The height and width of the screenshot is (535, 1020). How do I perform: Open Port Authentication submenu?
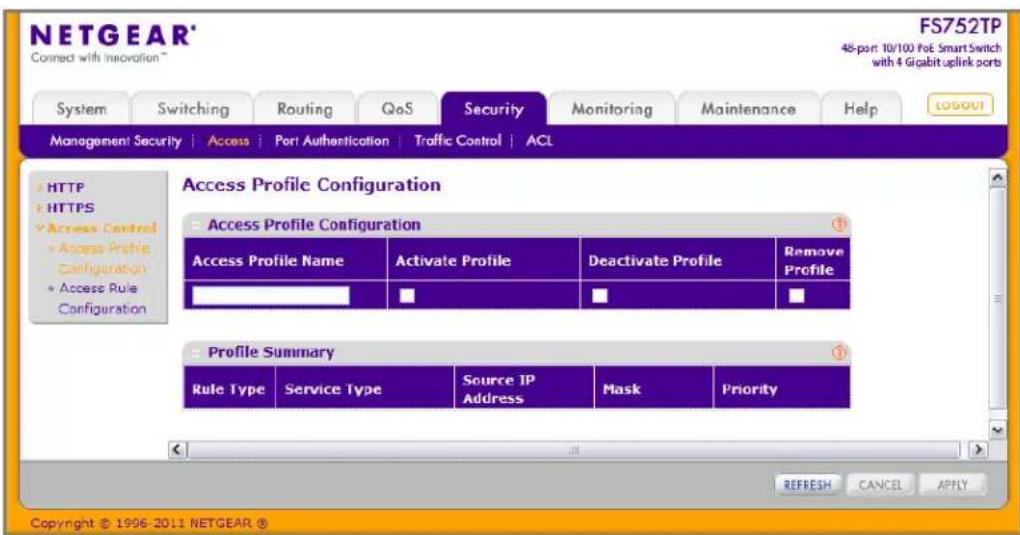pyautogui.click(x=332, y=141)
